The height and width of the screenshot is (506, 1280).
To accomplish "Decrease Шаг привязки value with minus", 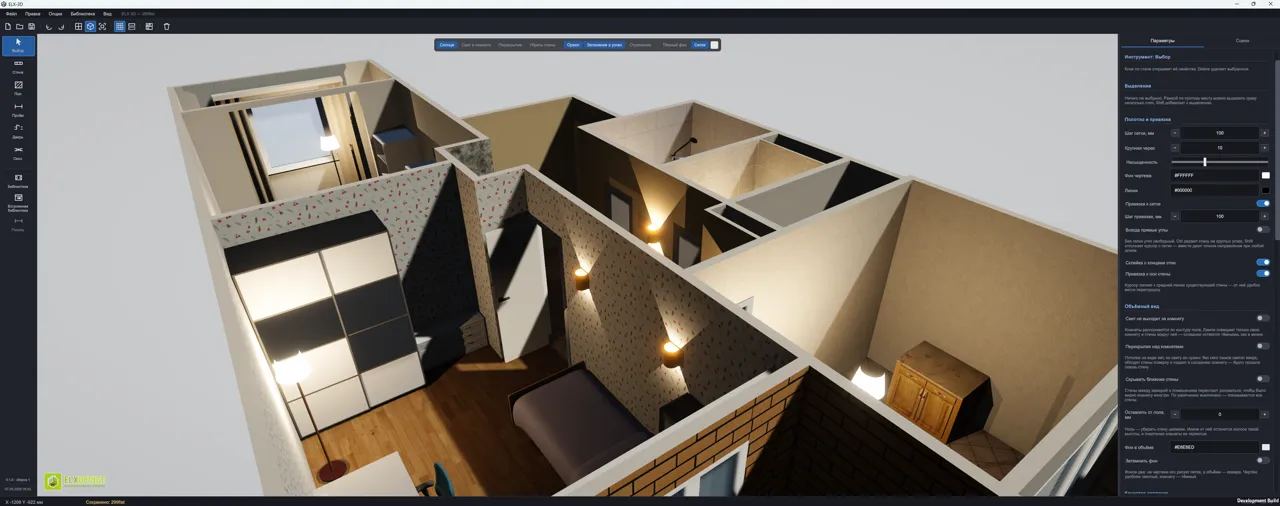I will pyautogui.click(x=1175, y=216).
